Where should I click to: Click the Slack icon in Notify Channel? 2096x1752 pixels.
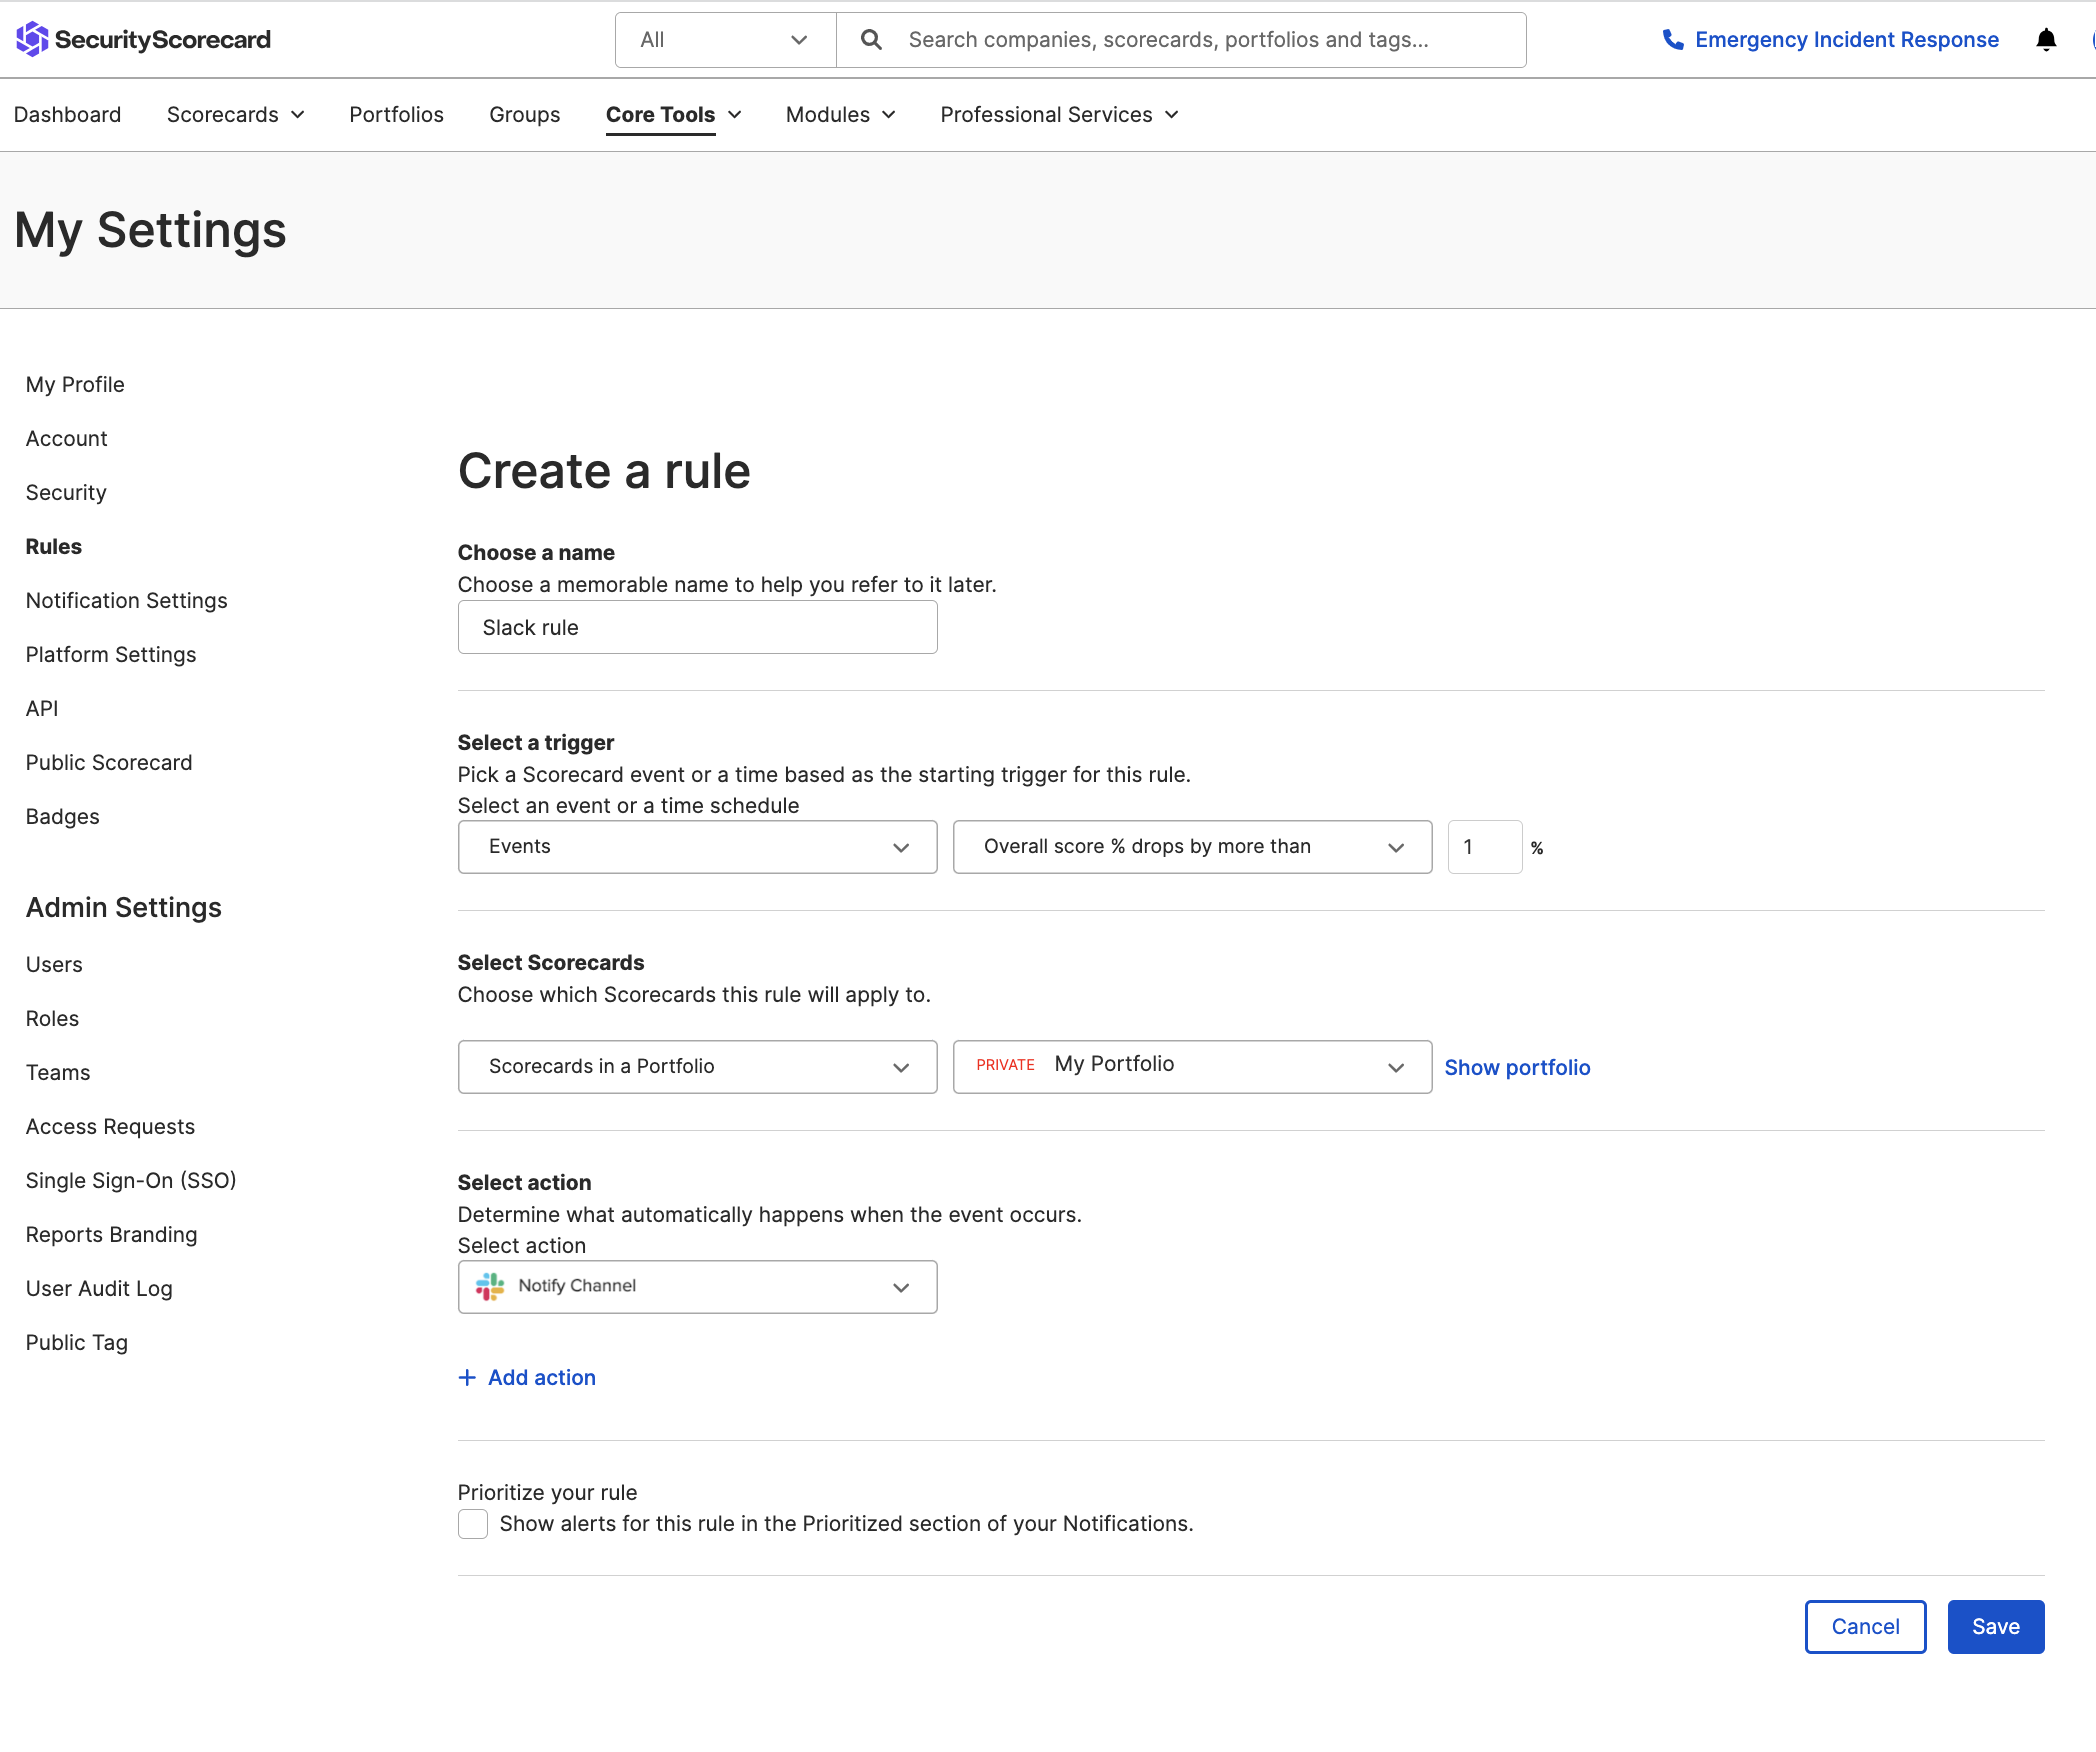[490, 1286]
